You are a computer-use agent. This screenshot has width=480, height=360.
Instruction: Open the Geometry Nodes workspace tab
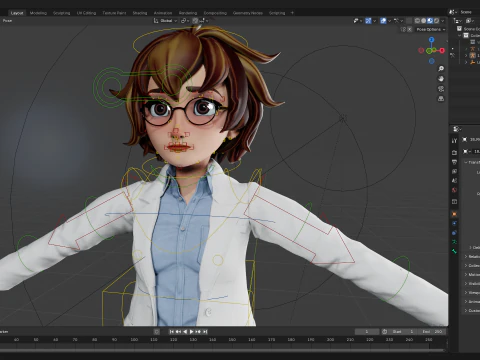[248, 13]
